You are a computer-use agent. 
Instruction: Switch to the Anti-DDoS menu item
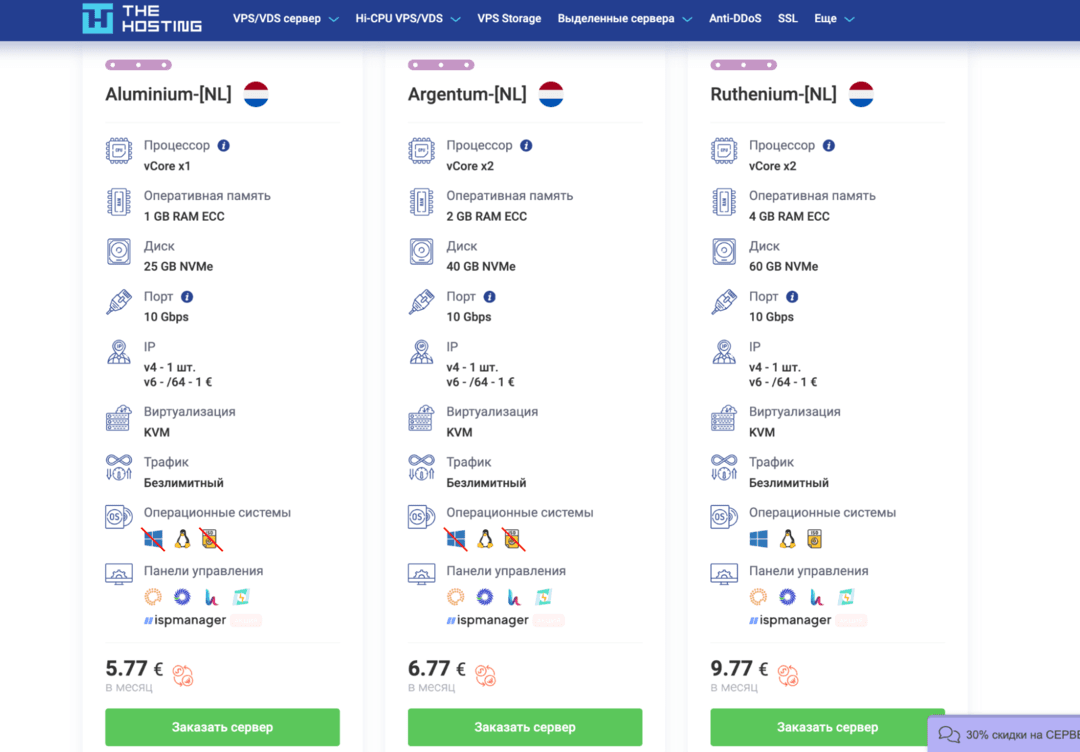(735, 18)
